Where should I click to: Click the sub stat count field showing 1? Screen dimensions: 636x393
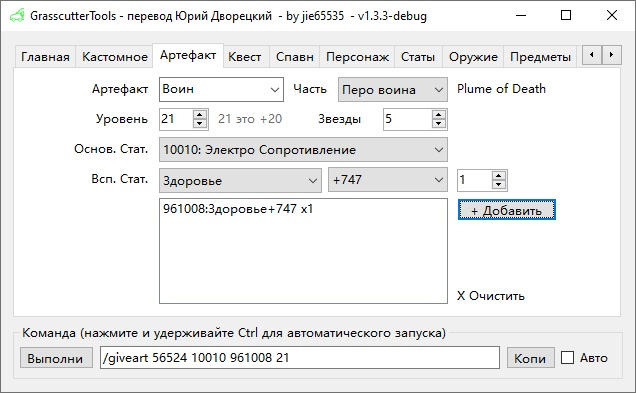point(475,180)
